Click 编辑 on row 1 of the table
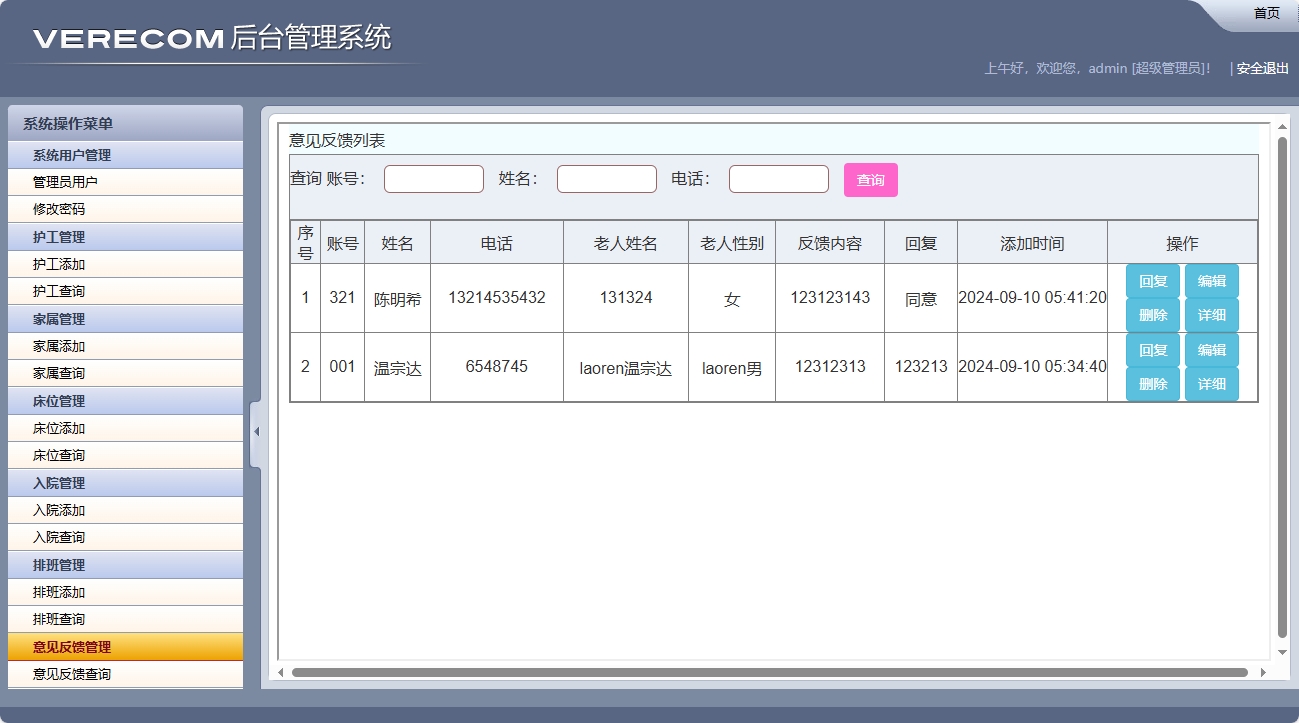This screenshot has width=1299, height=723. (1211, 281)
